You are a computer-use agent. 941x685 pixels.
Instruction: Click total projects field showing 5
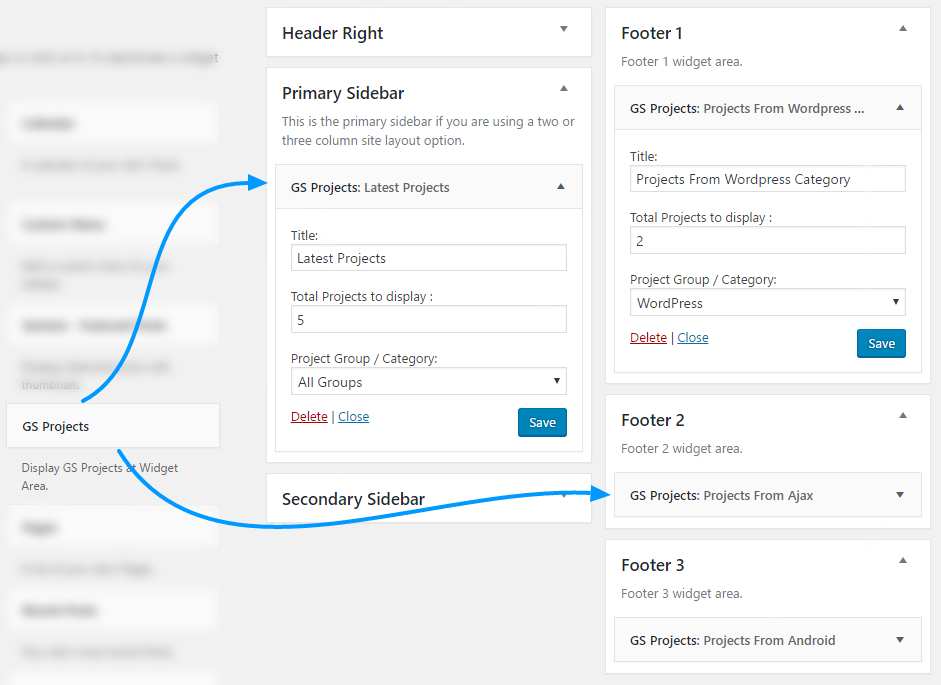429,320
